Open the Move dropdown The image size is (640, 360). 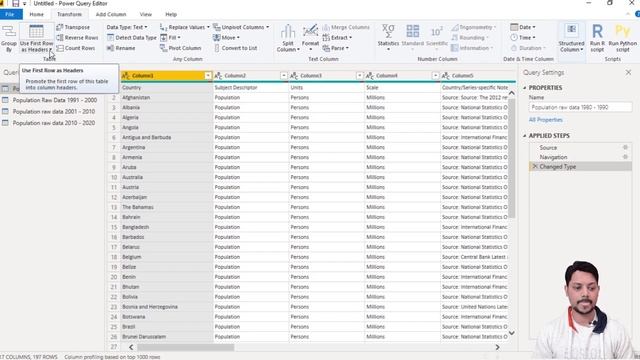tap(226, 38)
